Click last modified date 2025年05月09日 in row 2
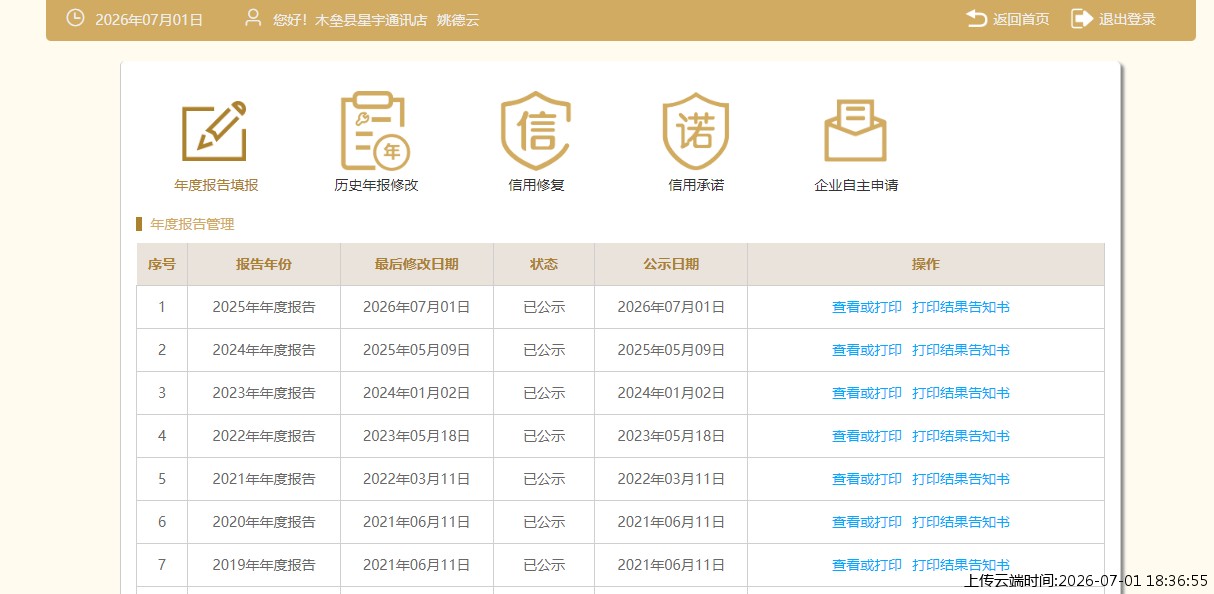Screen dimensions: 1214x594 (417, 350)
